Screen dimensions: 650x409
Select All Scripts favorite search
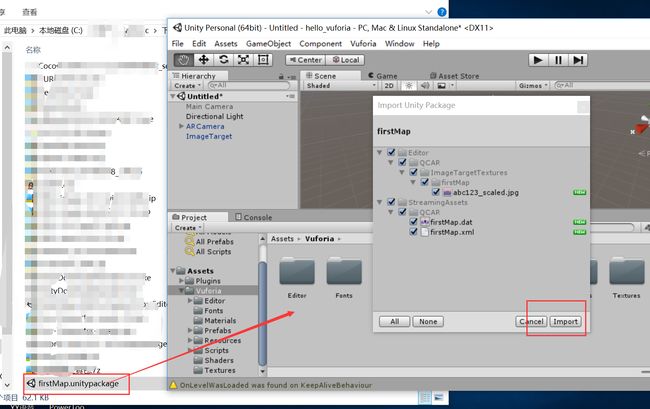pos(213,252)
